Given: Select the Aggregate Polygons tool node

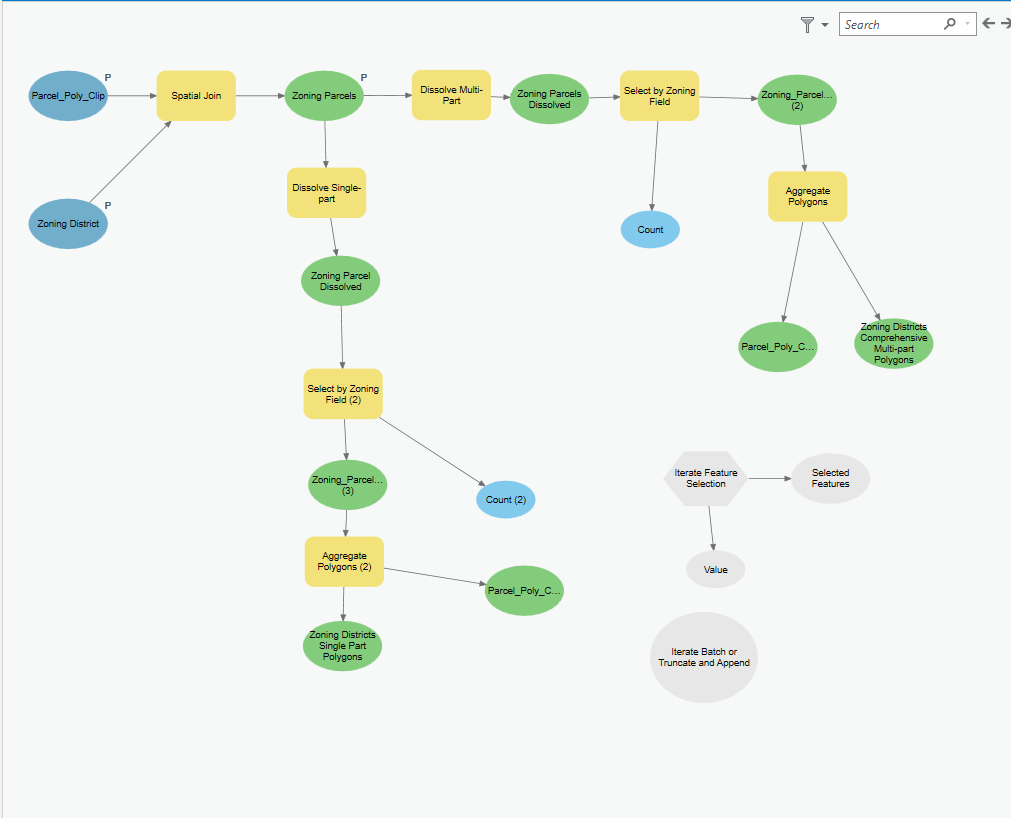Looking at the screenshot, I should (x=807, y=197).
